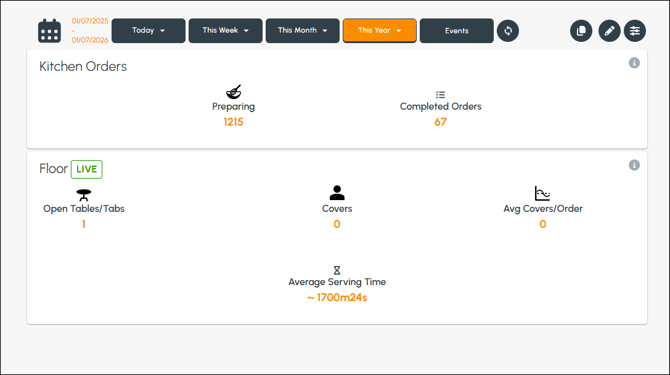Viewport: 670px width, 375px height.
Task: Click the refresh dashboard icon
Action: 508,31
